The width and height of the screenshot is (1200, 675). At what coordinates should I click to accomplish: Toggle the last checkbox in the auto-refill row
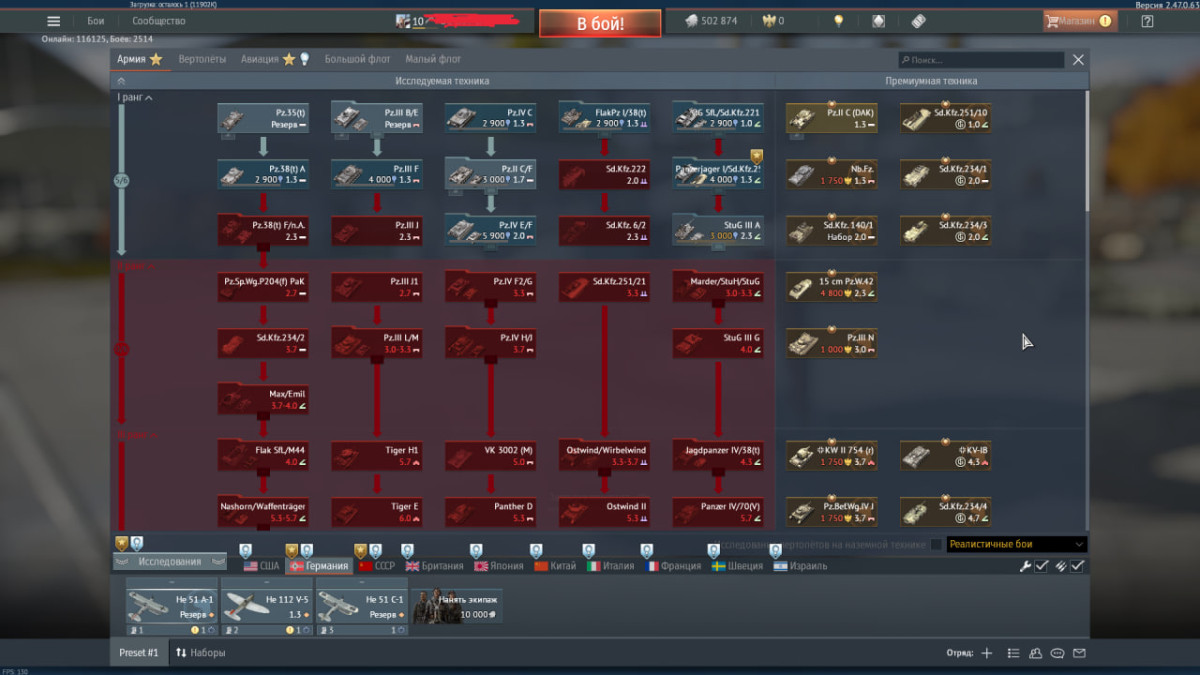tap(1077, 566)
